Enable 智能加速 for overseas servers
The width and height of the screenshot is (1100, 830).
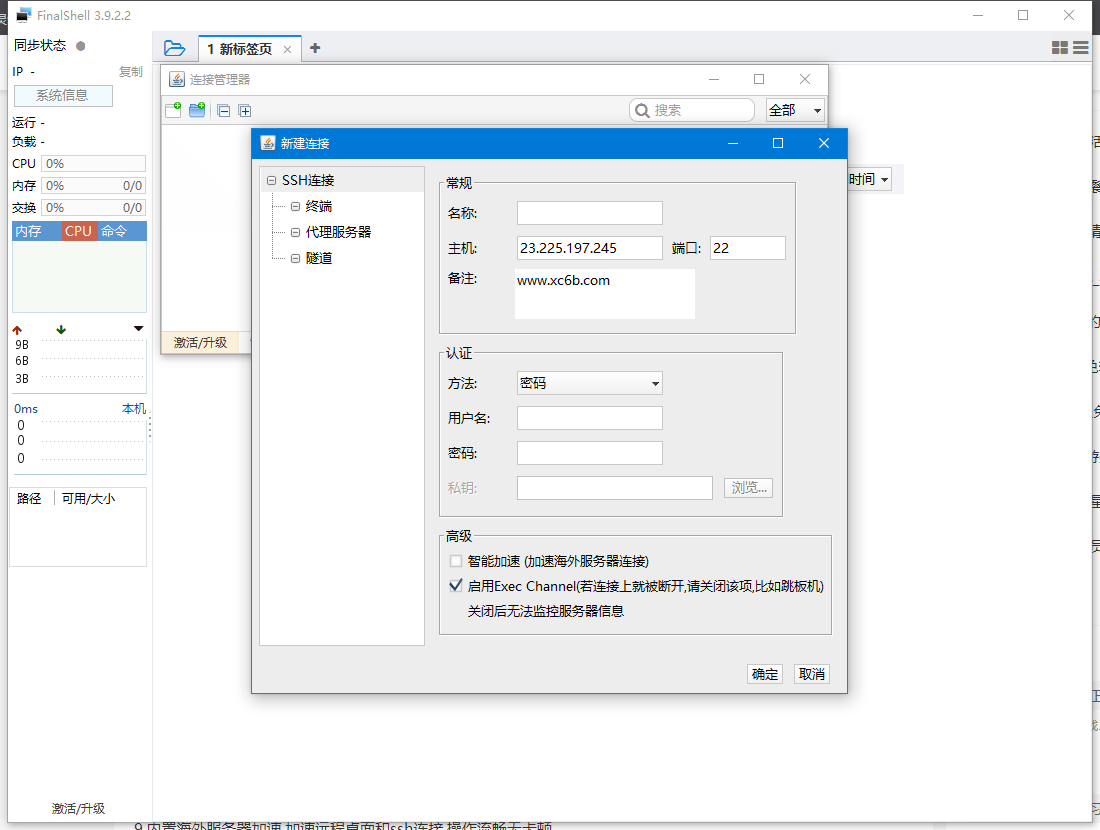tap(456, 561)
